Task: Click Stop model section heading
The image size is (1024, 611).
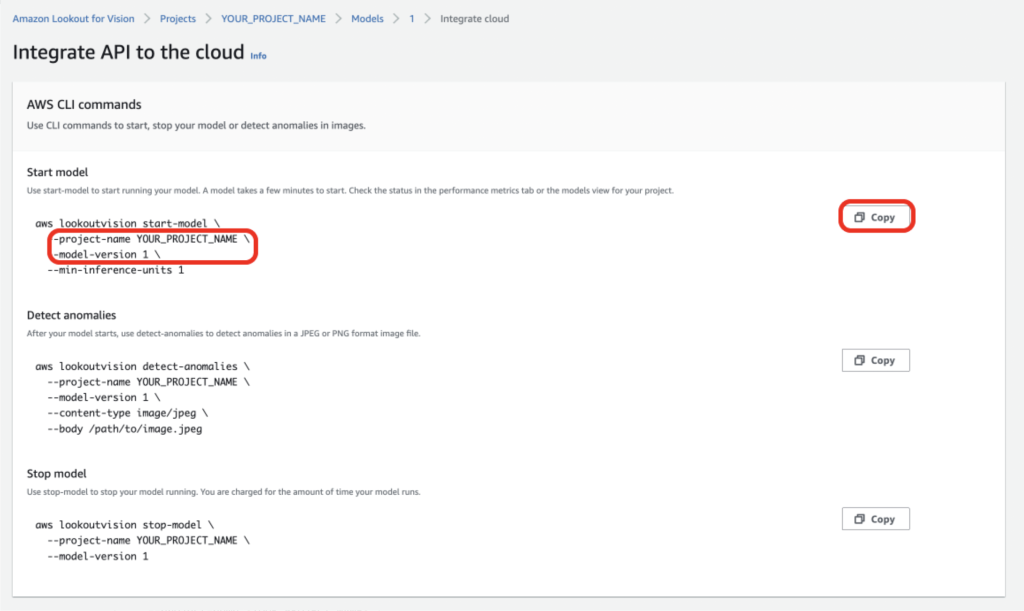Action: (x=56, y=474)
